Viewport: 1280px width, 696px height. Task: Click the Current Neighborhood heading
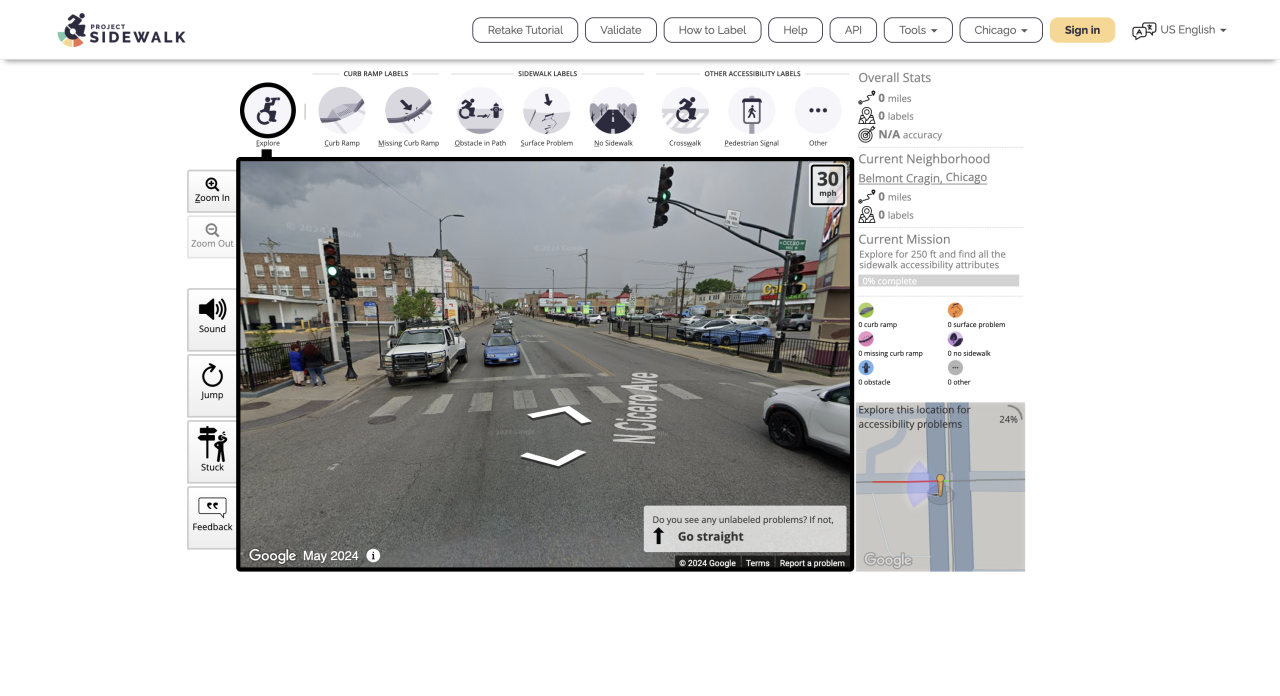(x=924, y=159)
